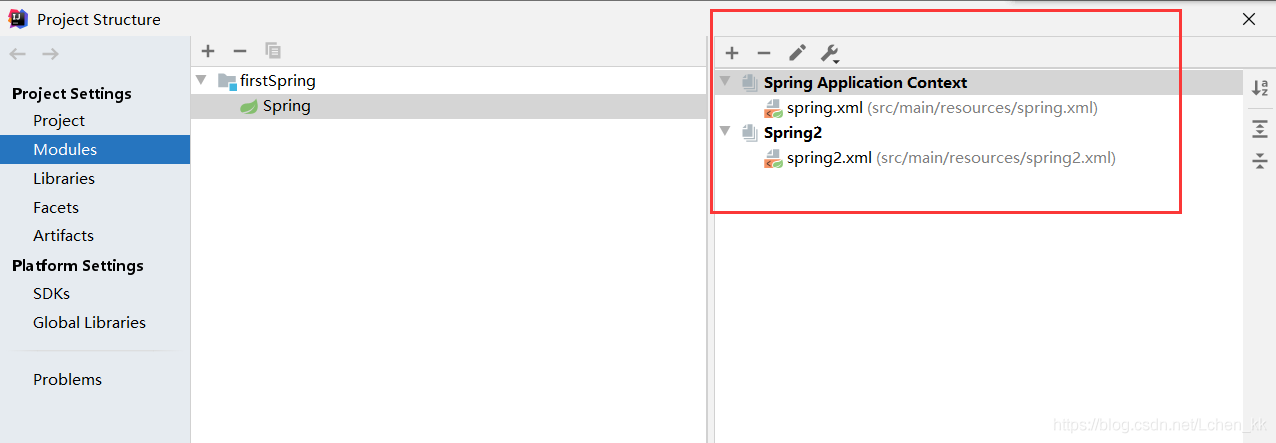Sort alphabetically with the a-z icon
The width and height of the screenshot is (1276, 443).
[x=1260, y=88]
